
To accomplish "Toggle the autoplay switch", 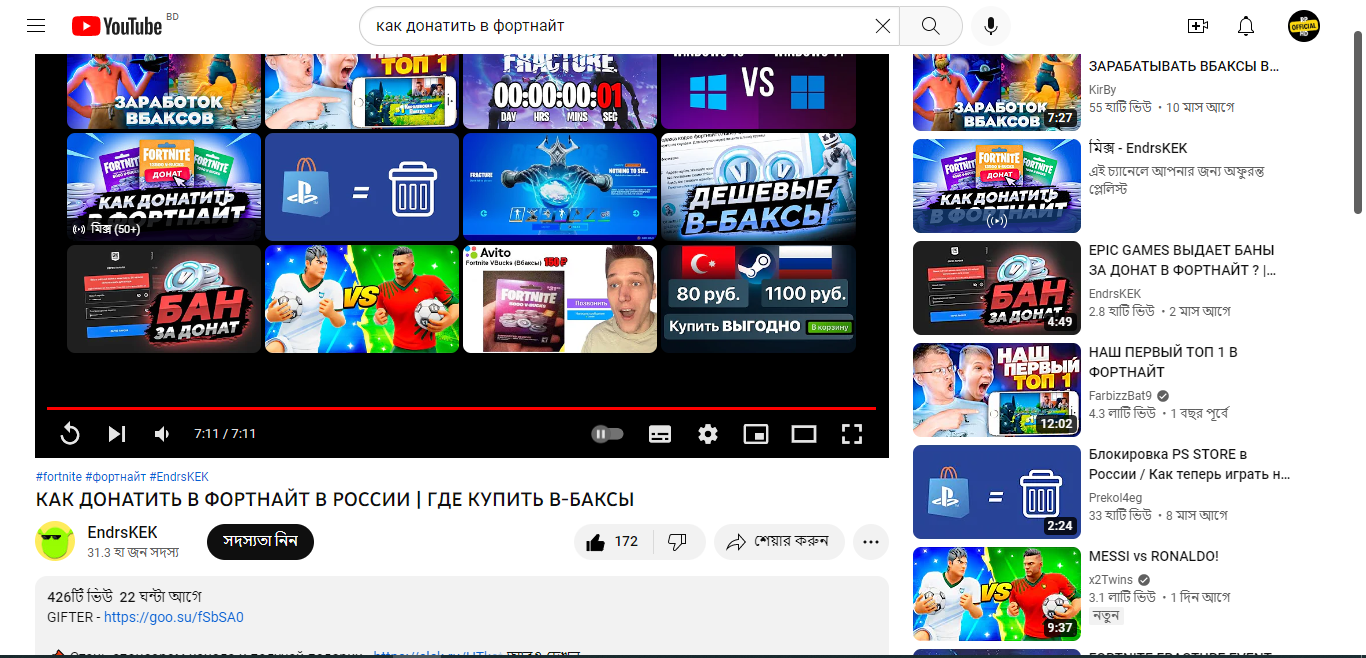I will pos(607,434).
